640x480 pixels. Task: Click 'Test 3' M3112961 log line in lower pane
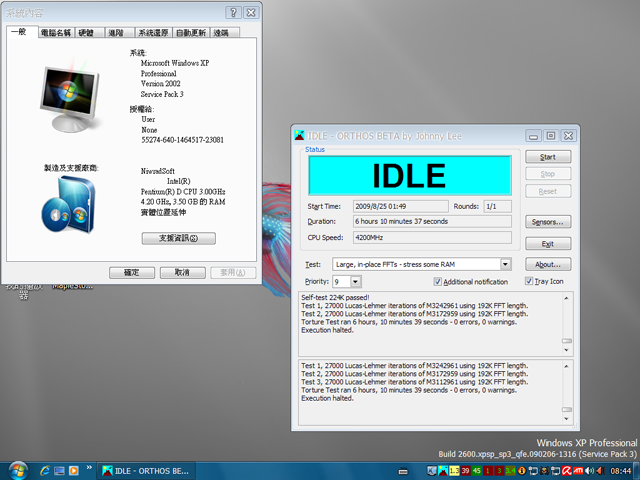[415, 382]
